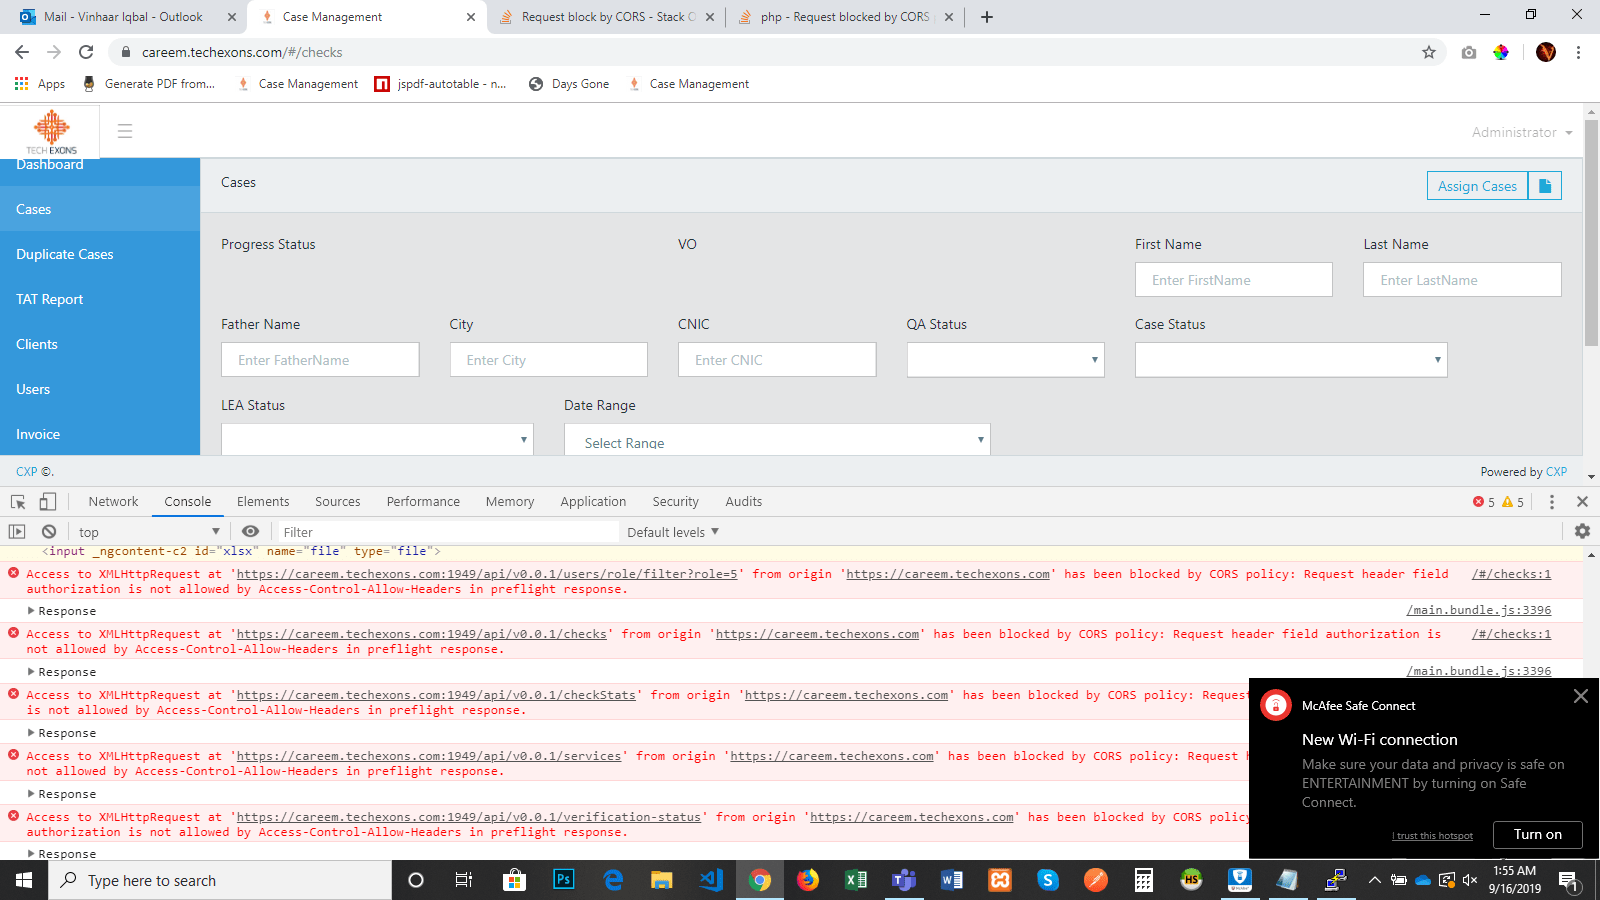
Task: Open Photoshop from the taskbar
Action: (x=565, y=880)
